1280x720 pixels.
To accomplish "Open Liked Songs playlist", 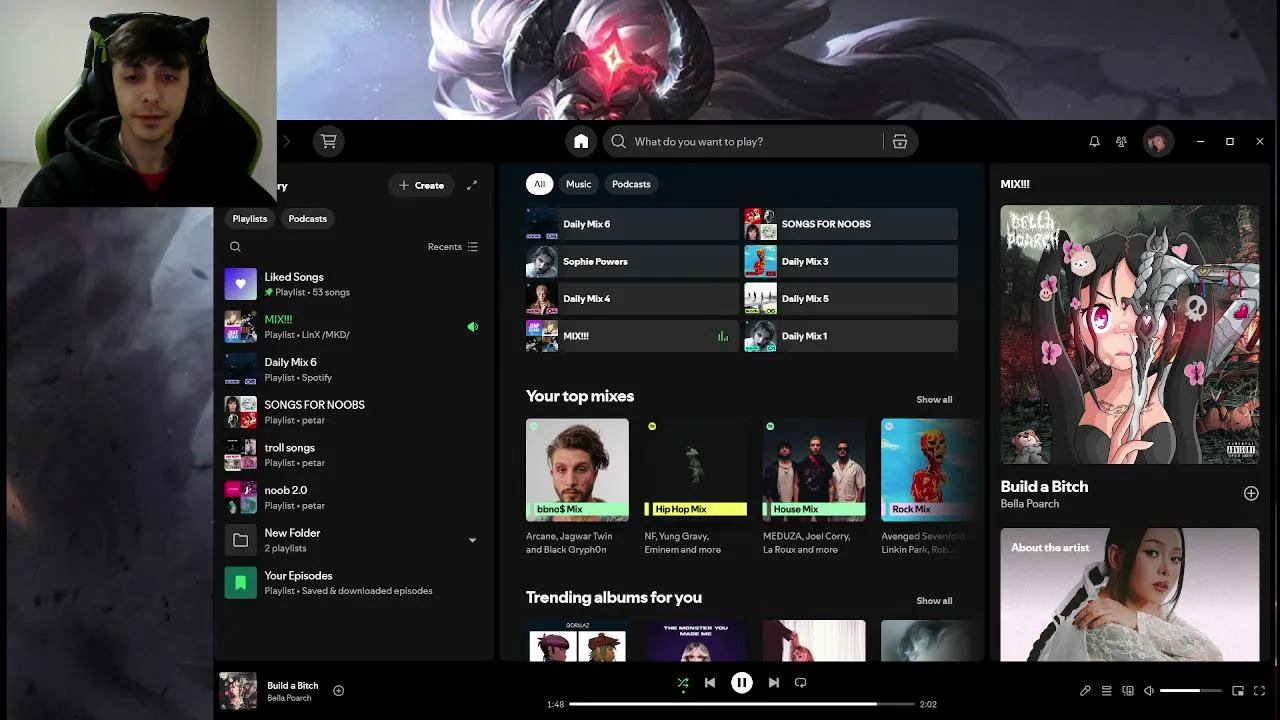I will click(x=352, y=284).
